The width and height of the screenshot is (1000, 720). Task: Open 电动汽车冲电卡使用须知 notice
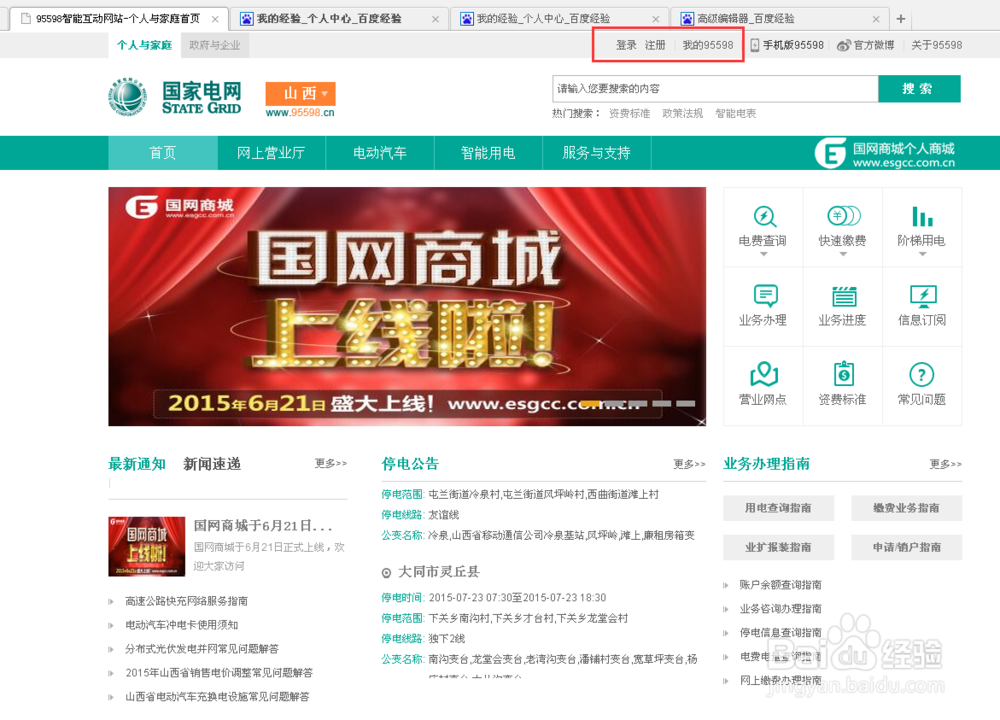pos(181,625)
